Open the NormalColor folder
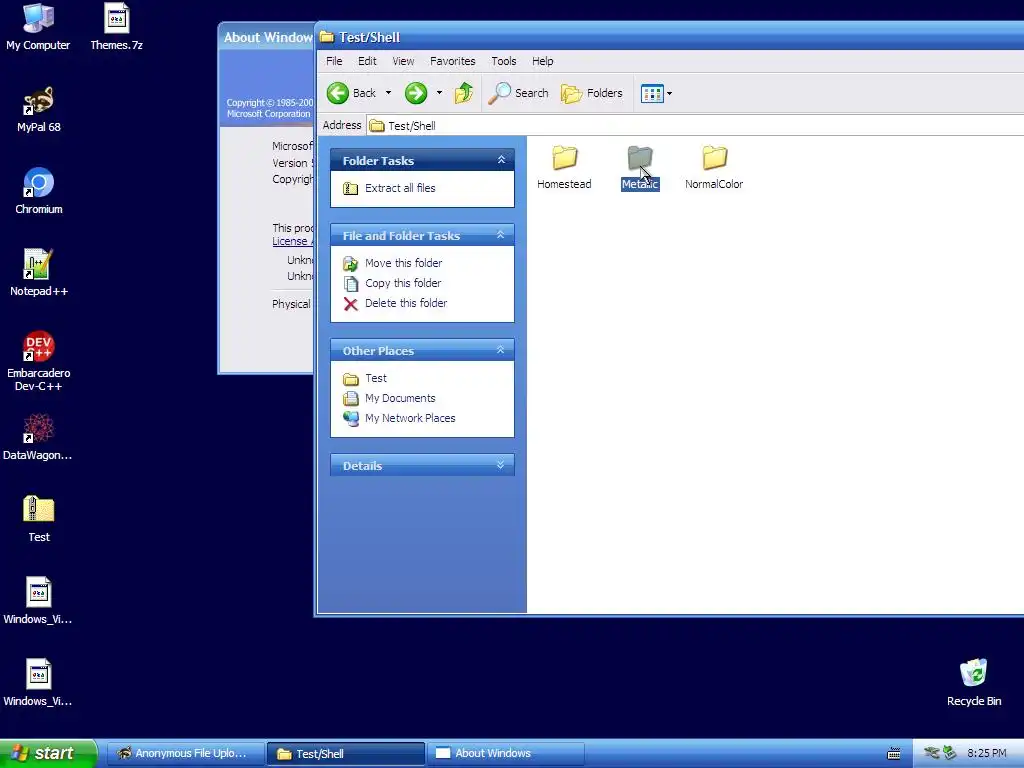 [x=714, y=167]
